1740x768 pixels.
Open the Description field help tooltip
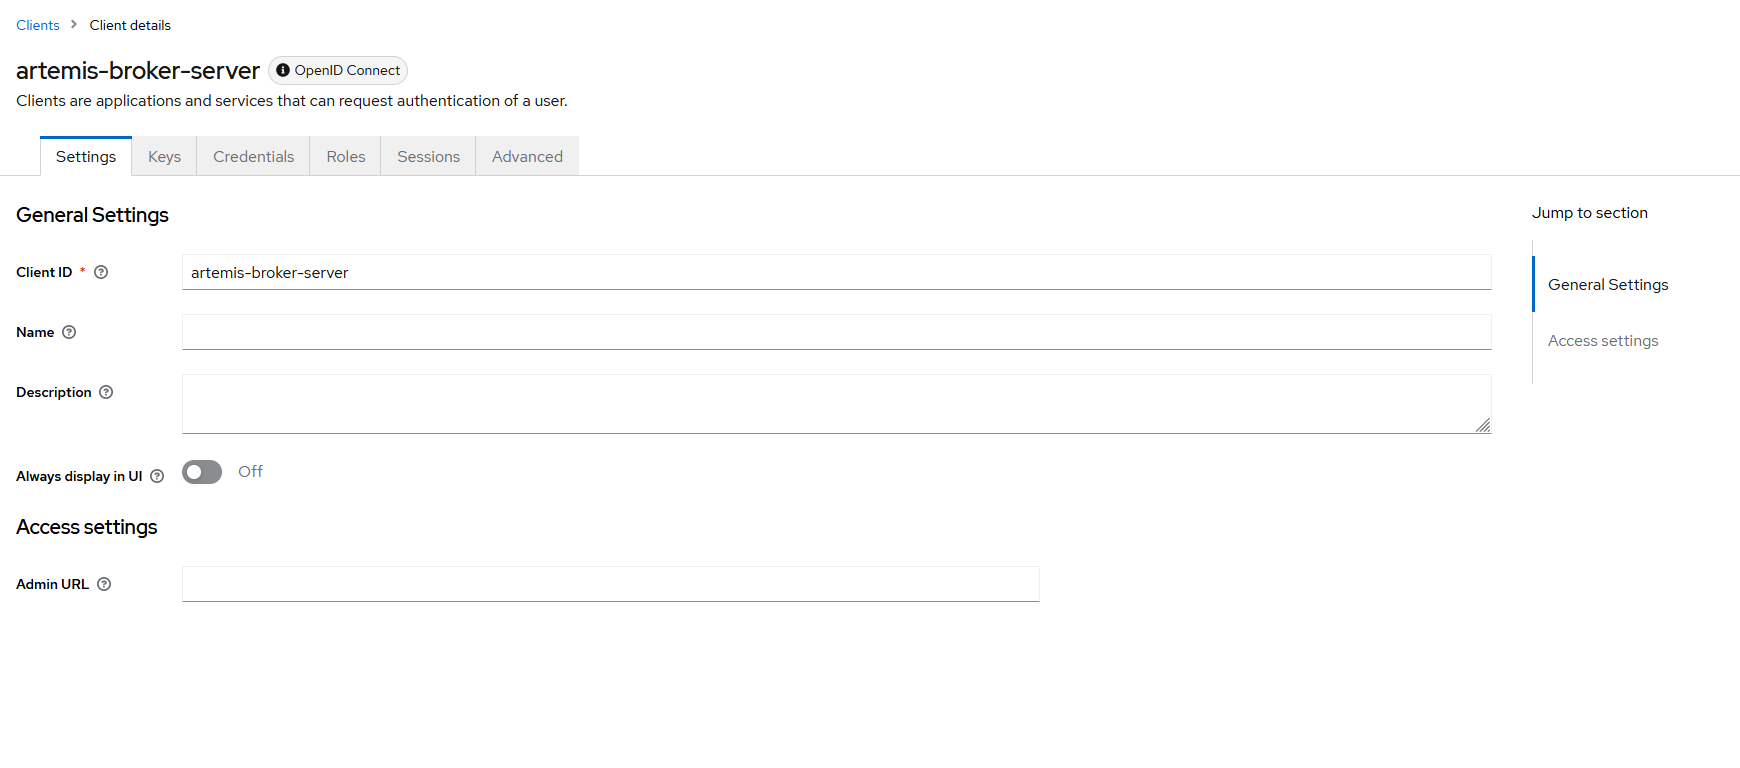pos(106,392)
